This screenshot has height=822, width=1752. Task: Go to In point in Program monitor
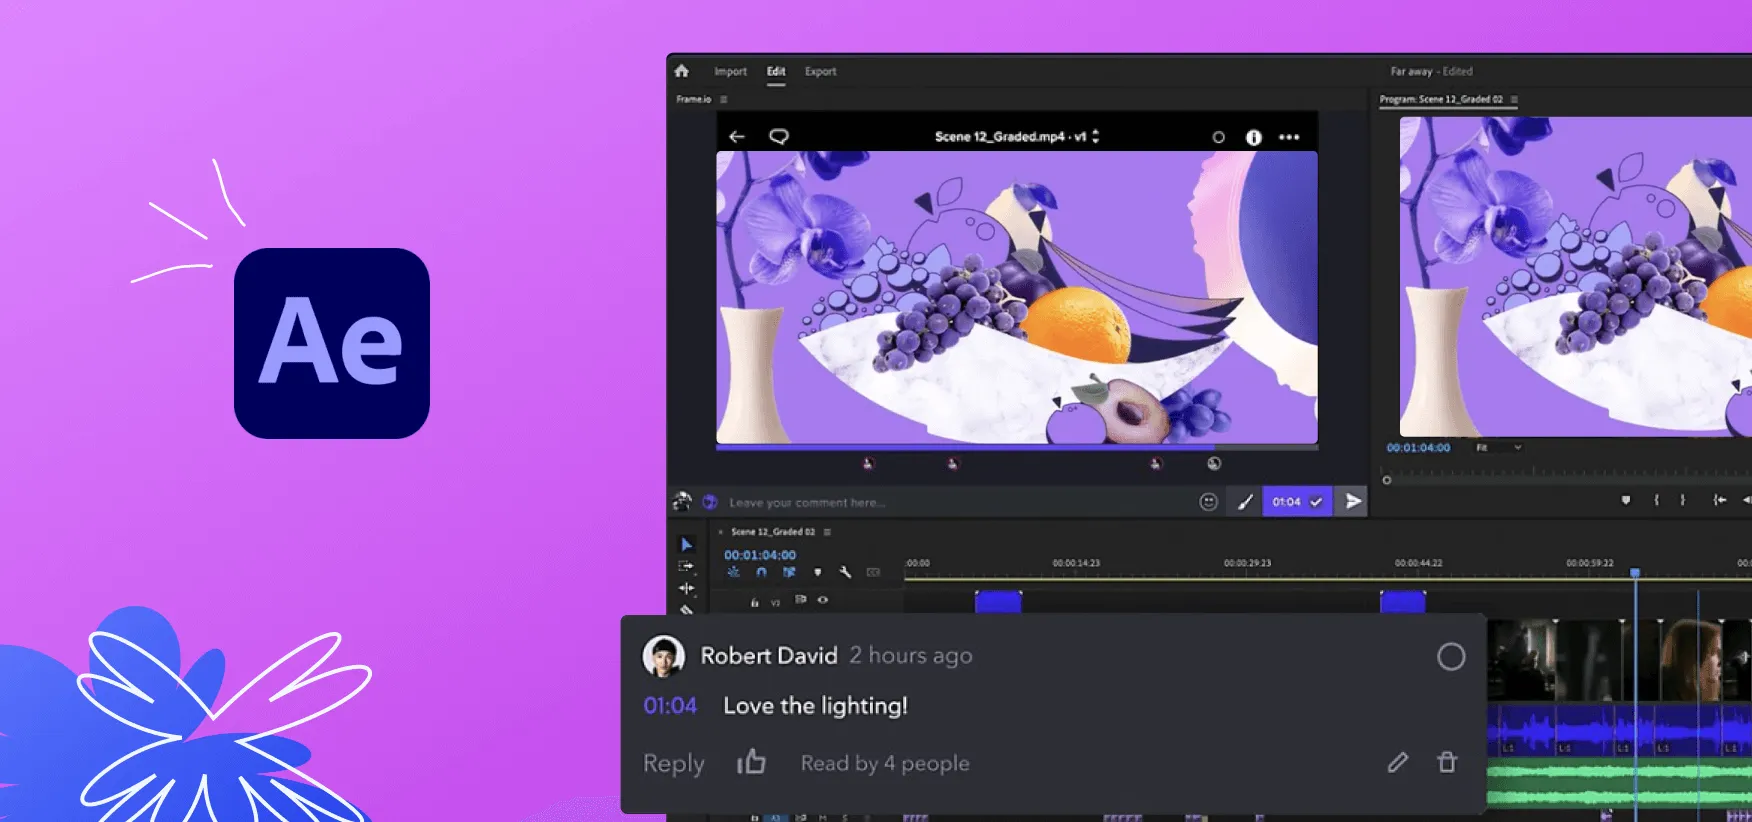(1719, 499)
